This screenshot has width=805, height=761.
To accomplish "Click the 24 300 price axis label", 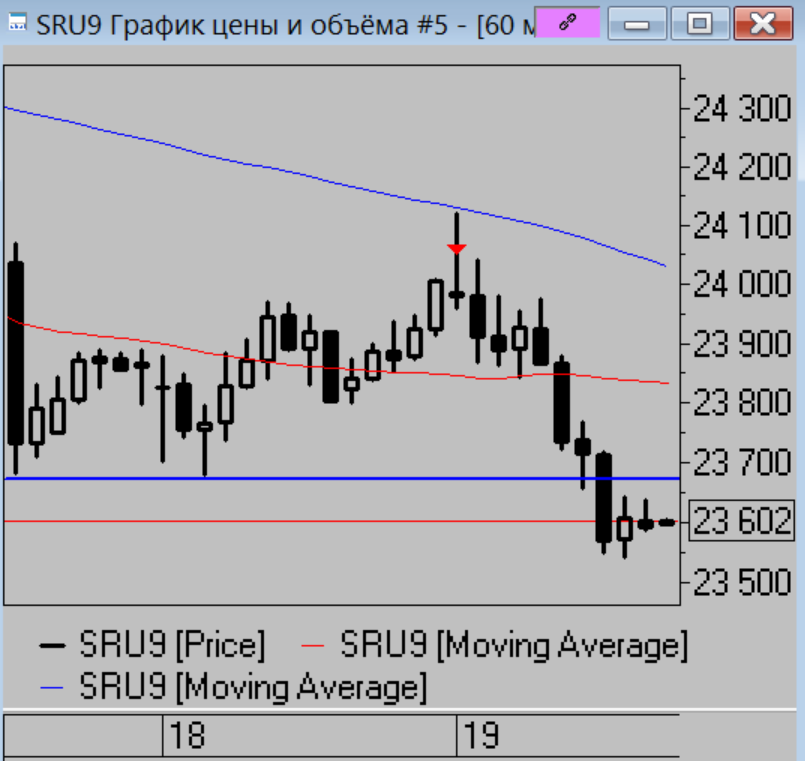I will (x=742, y=108).
